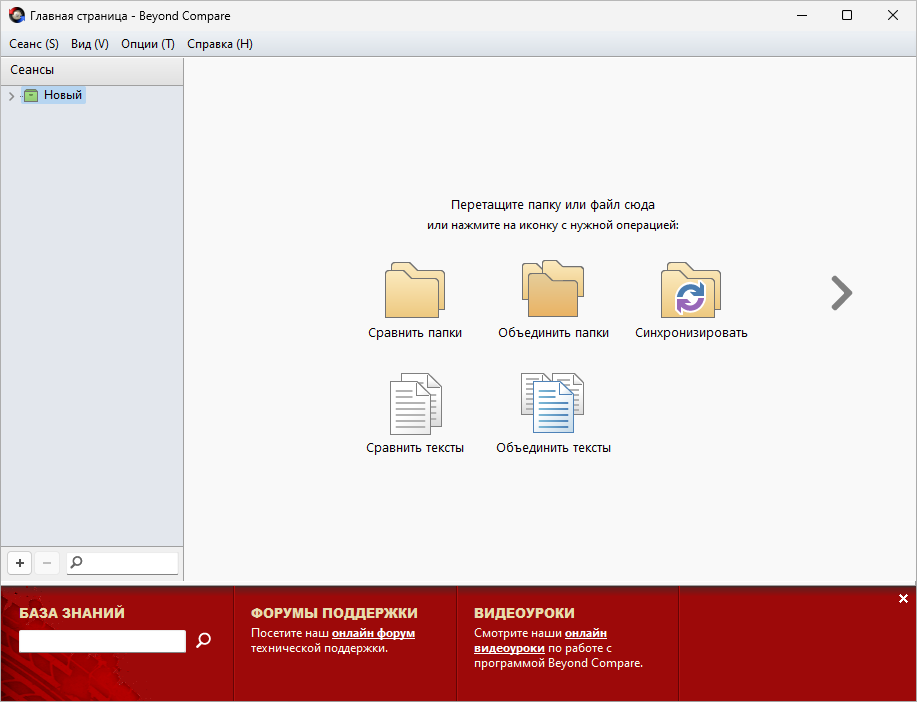Click the БАЗА ЗНАНИЙ heading
917x702 pixels.
(x=72, y=613)
